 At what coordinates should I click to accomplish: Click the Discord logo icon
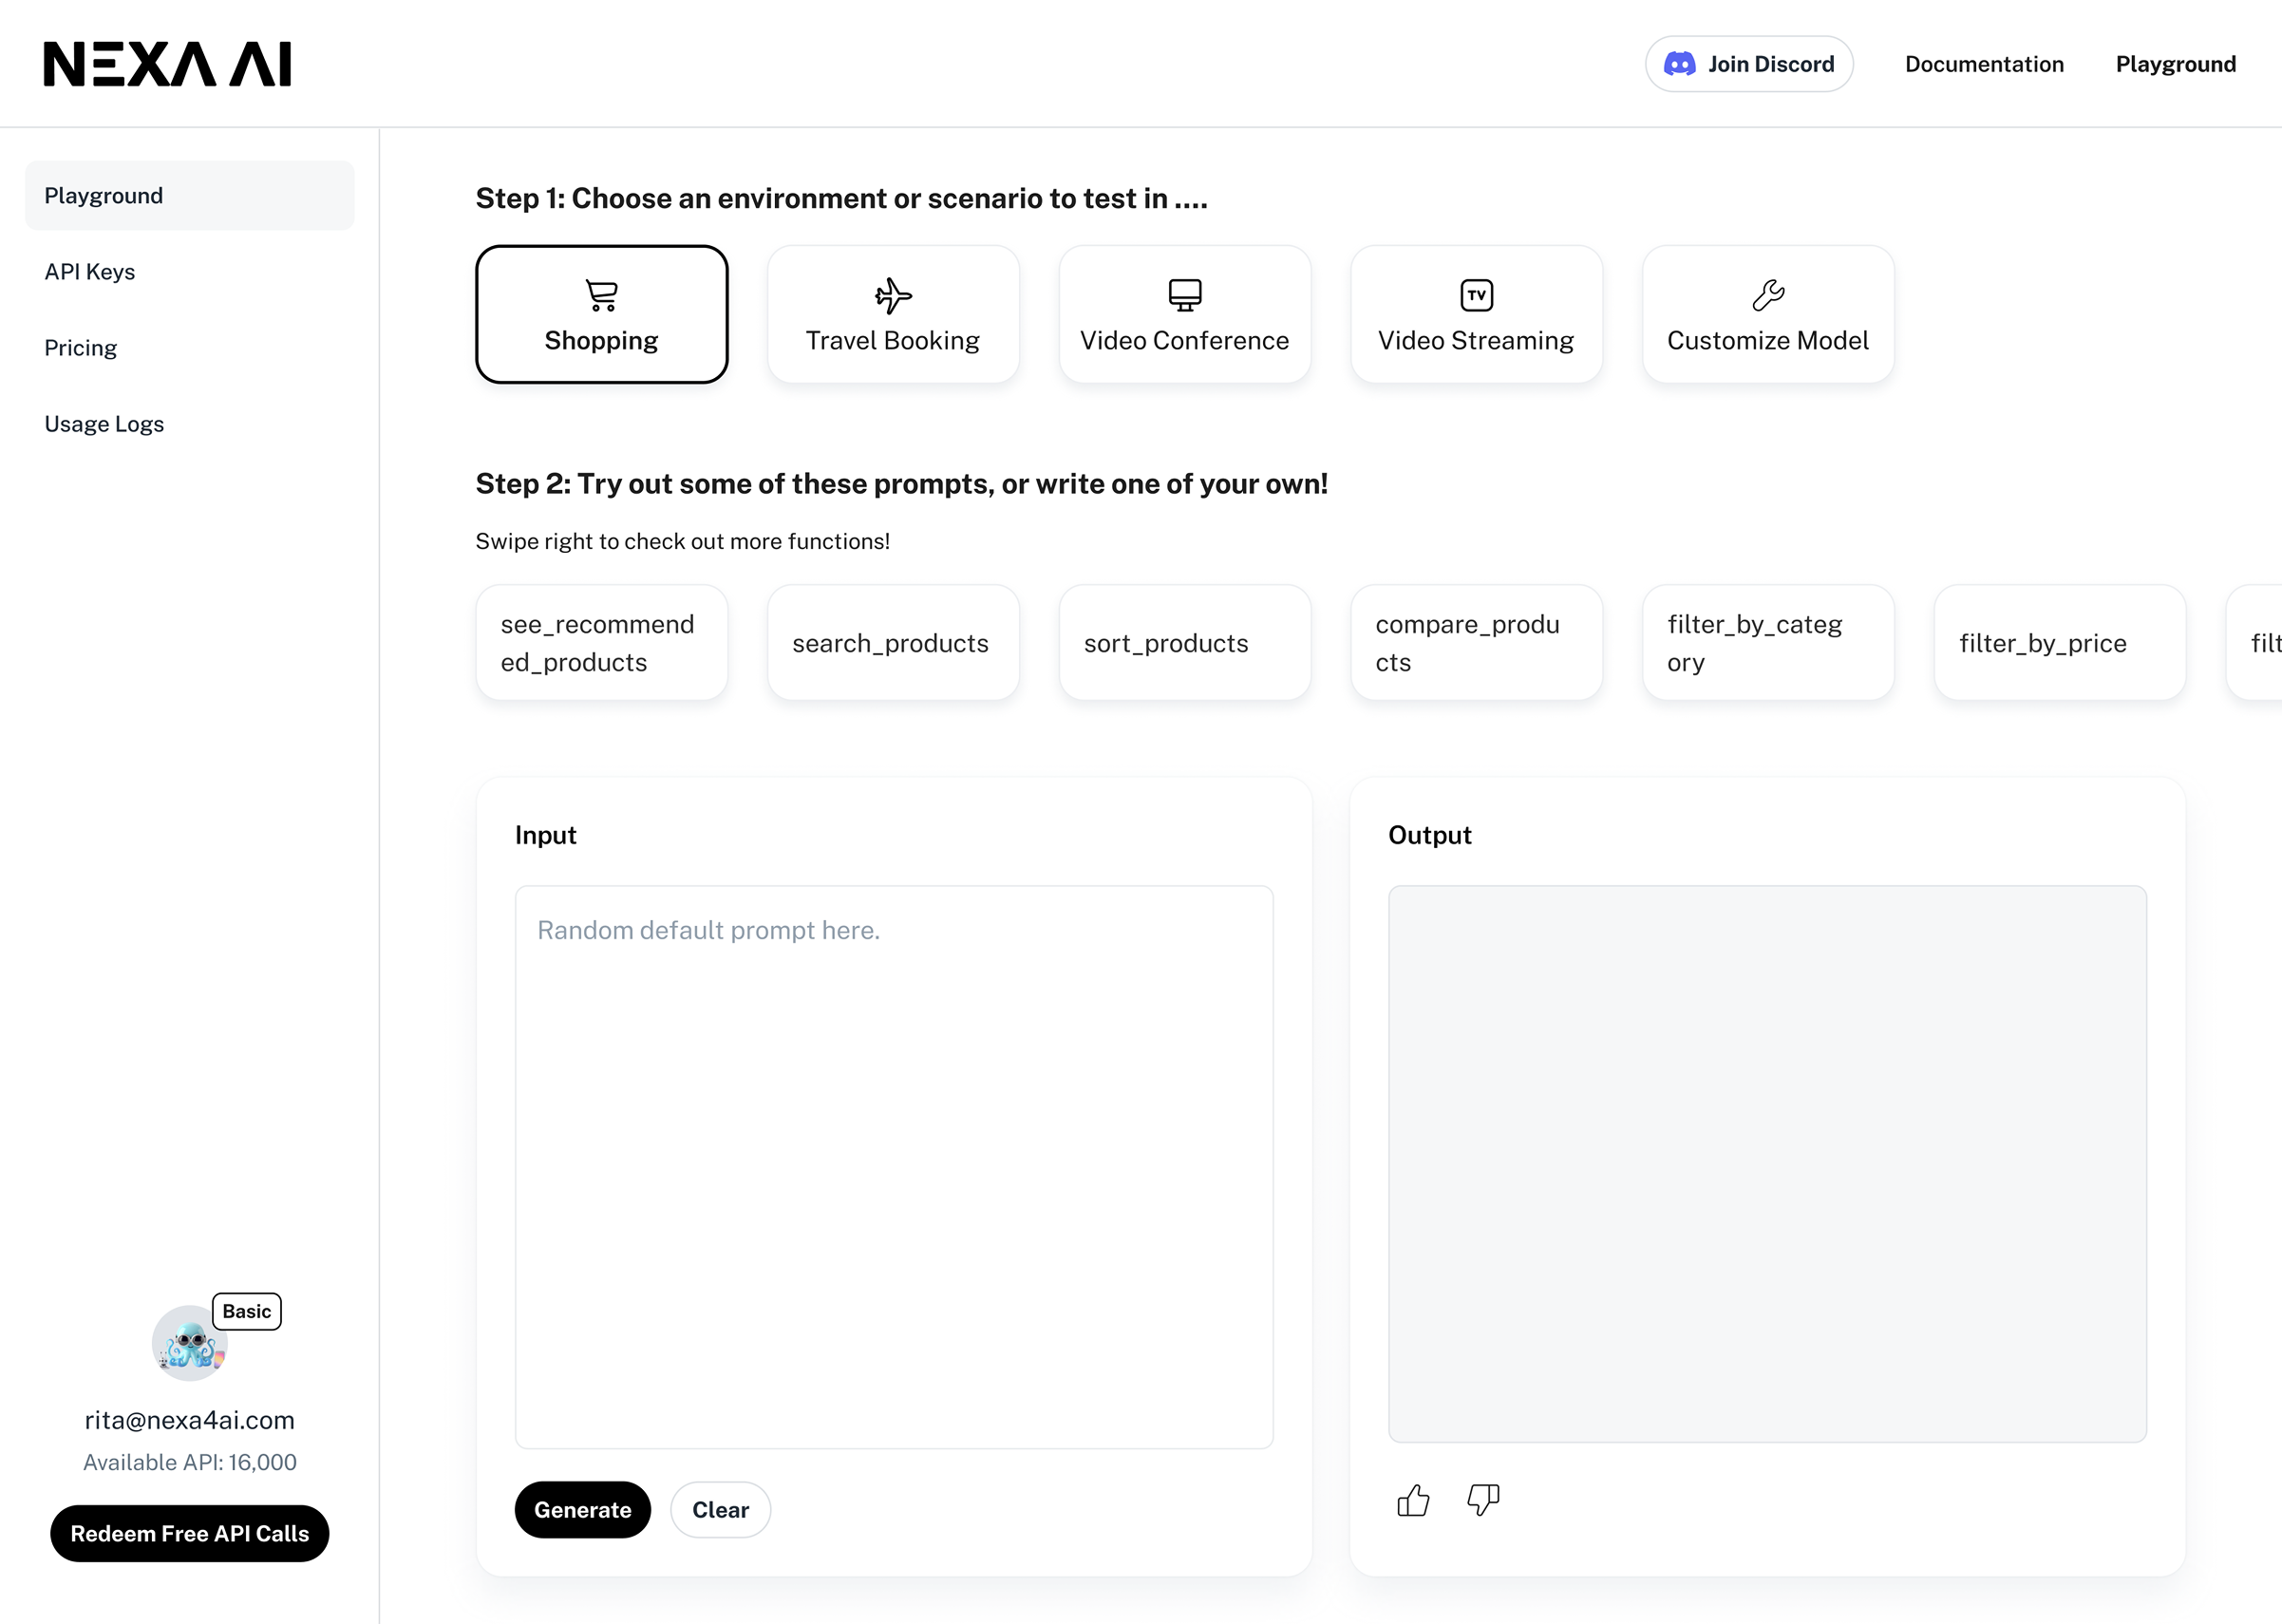coord(1679,64)
